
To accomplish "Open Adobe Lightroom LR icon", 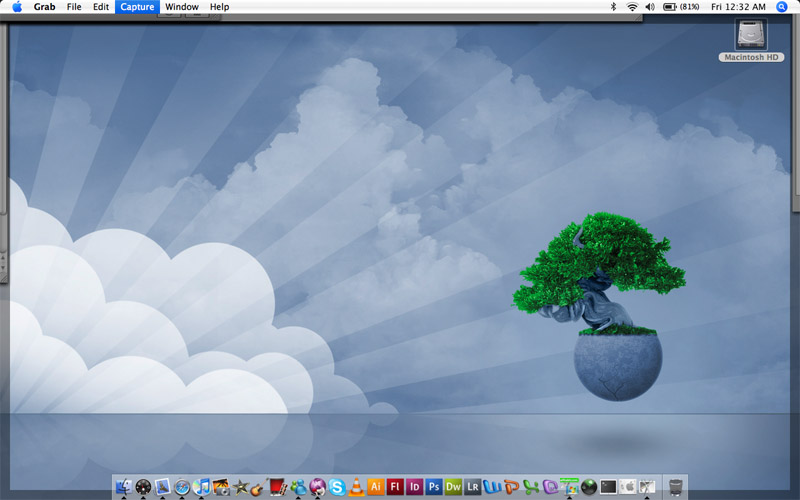I will click(472, 487).
